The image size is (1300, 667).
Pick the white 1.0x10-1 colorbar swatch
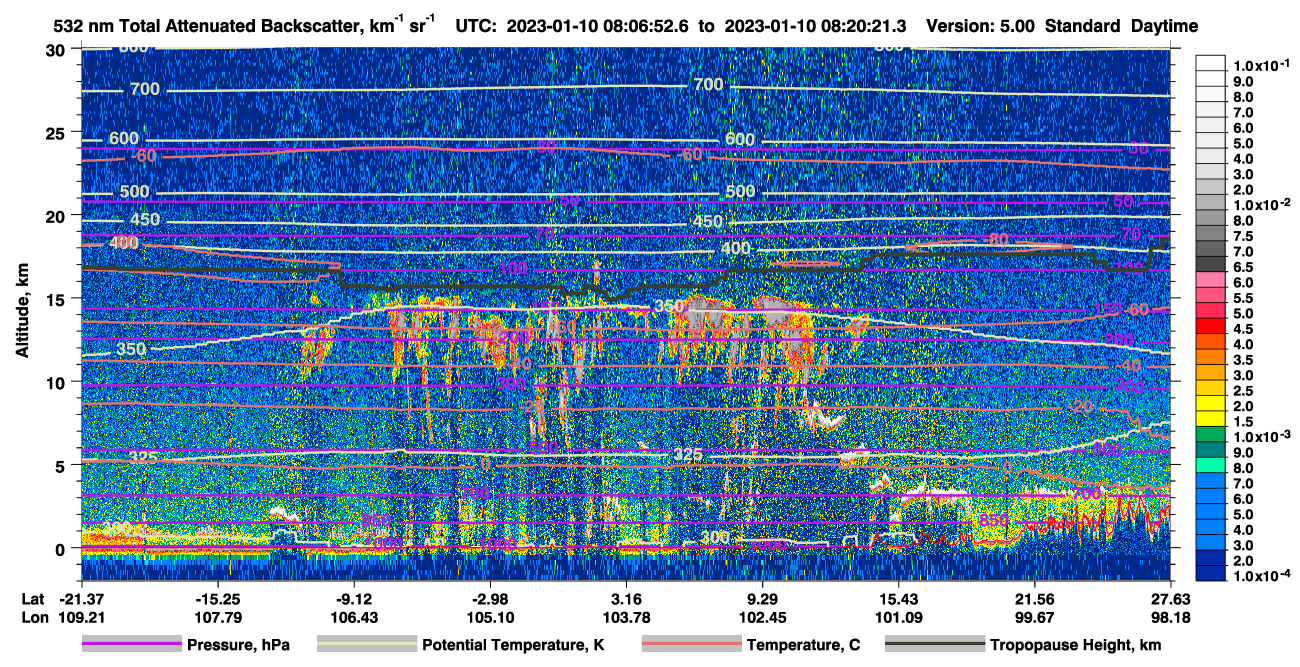click(x=1210, y=64)
